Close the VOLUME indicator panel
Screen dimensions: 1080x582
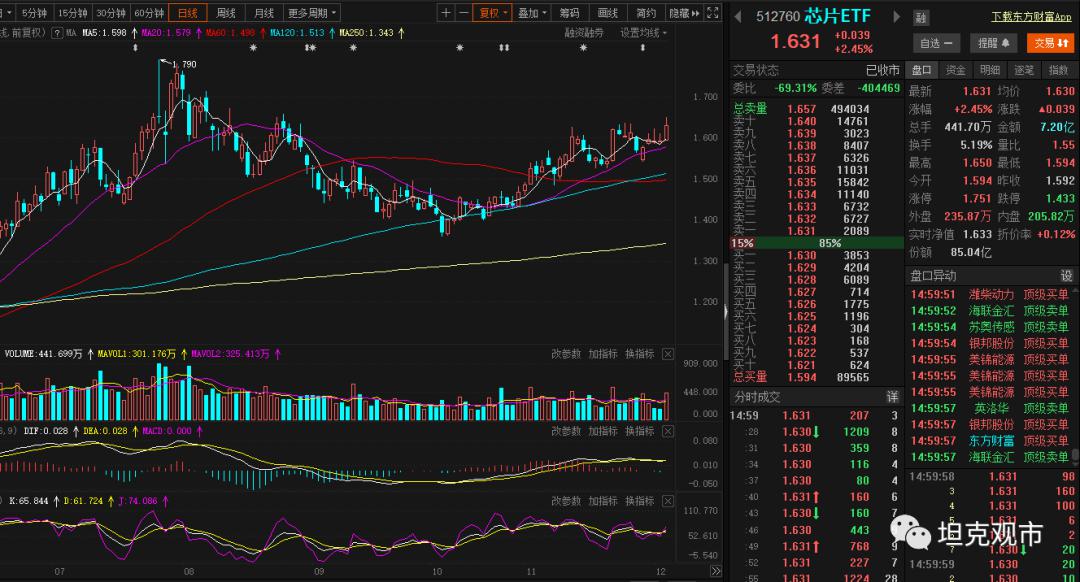tap(667, 354)
